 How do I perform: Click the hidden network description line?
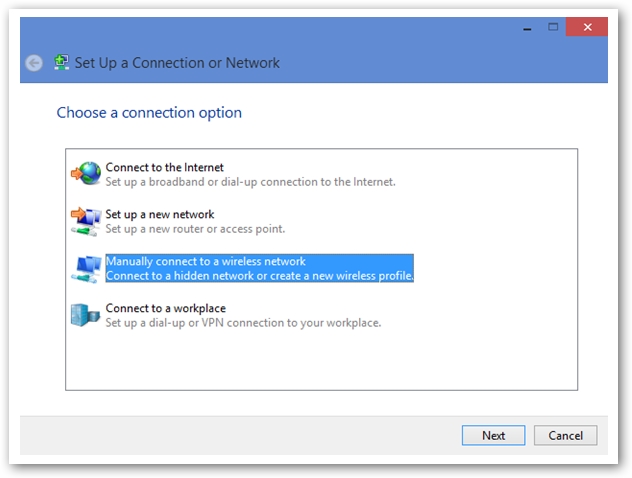pyautogui.click(x=260, y=276)
